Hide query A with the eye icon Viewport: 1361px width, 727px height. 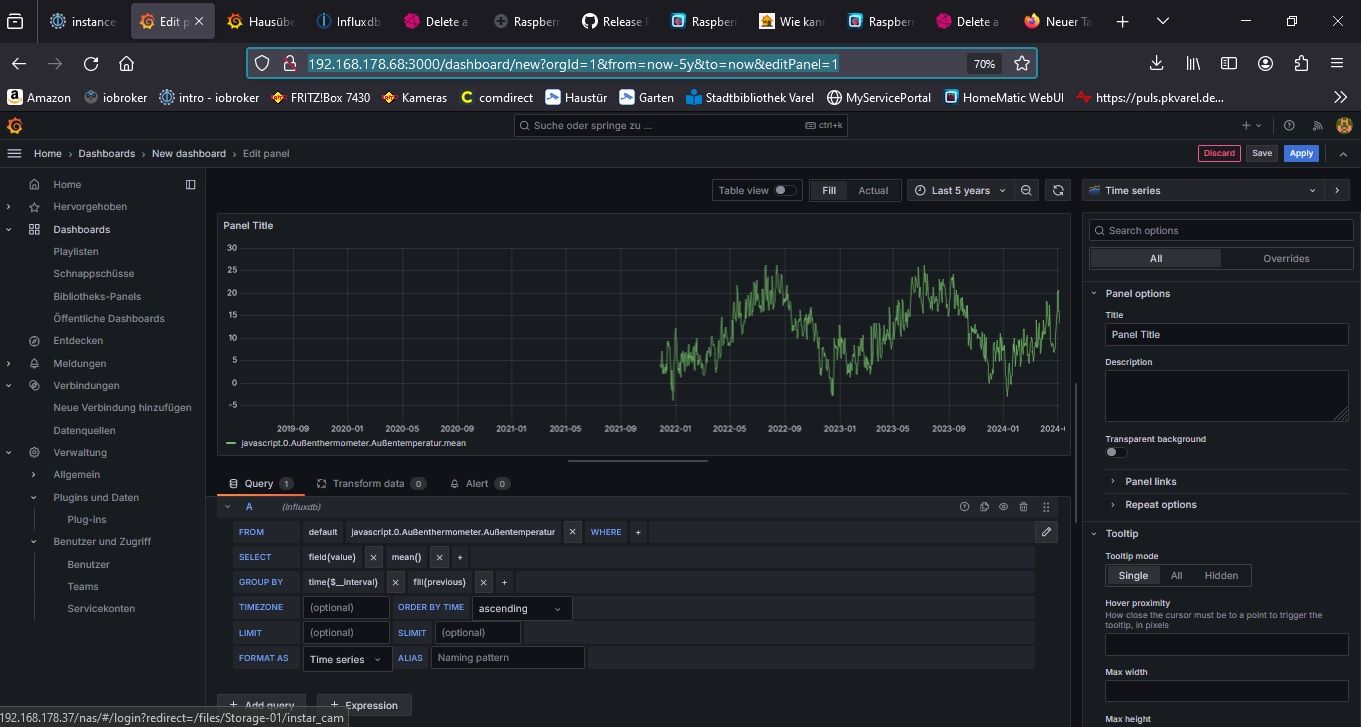point(1003,507)
